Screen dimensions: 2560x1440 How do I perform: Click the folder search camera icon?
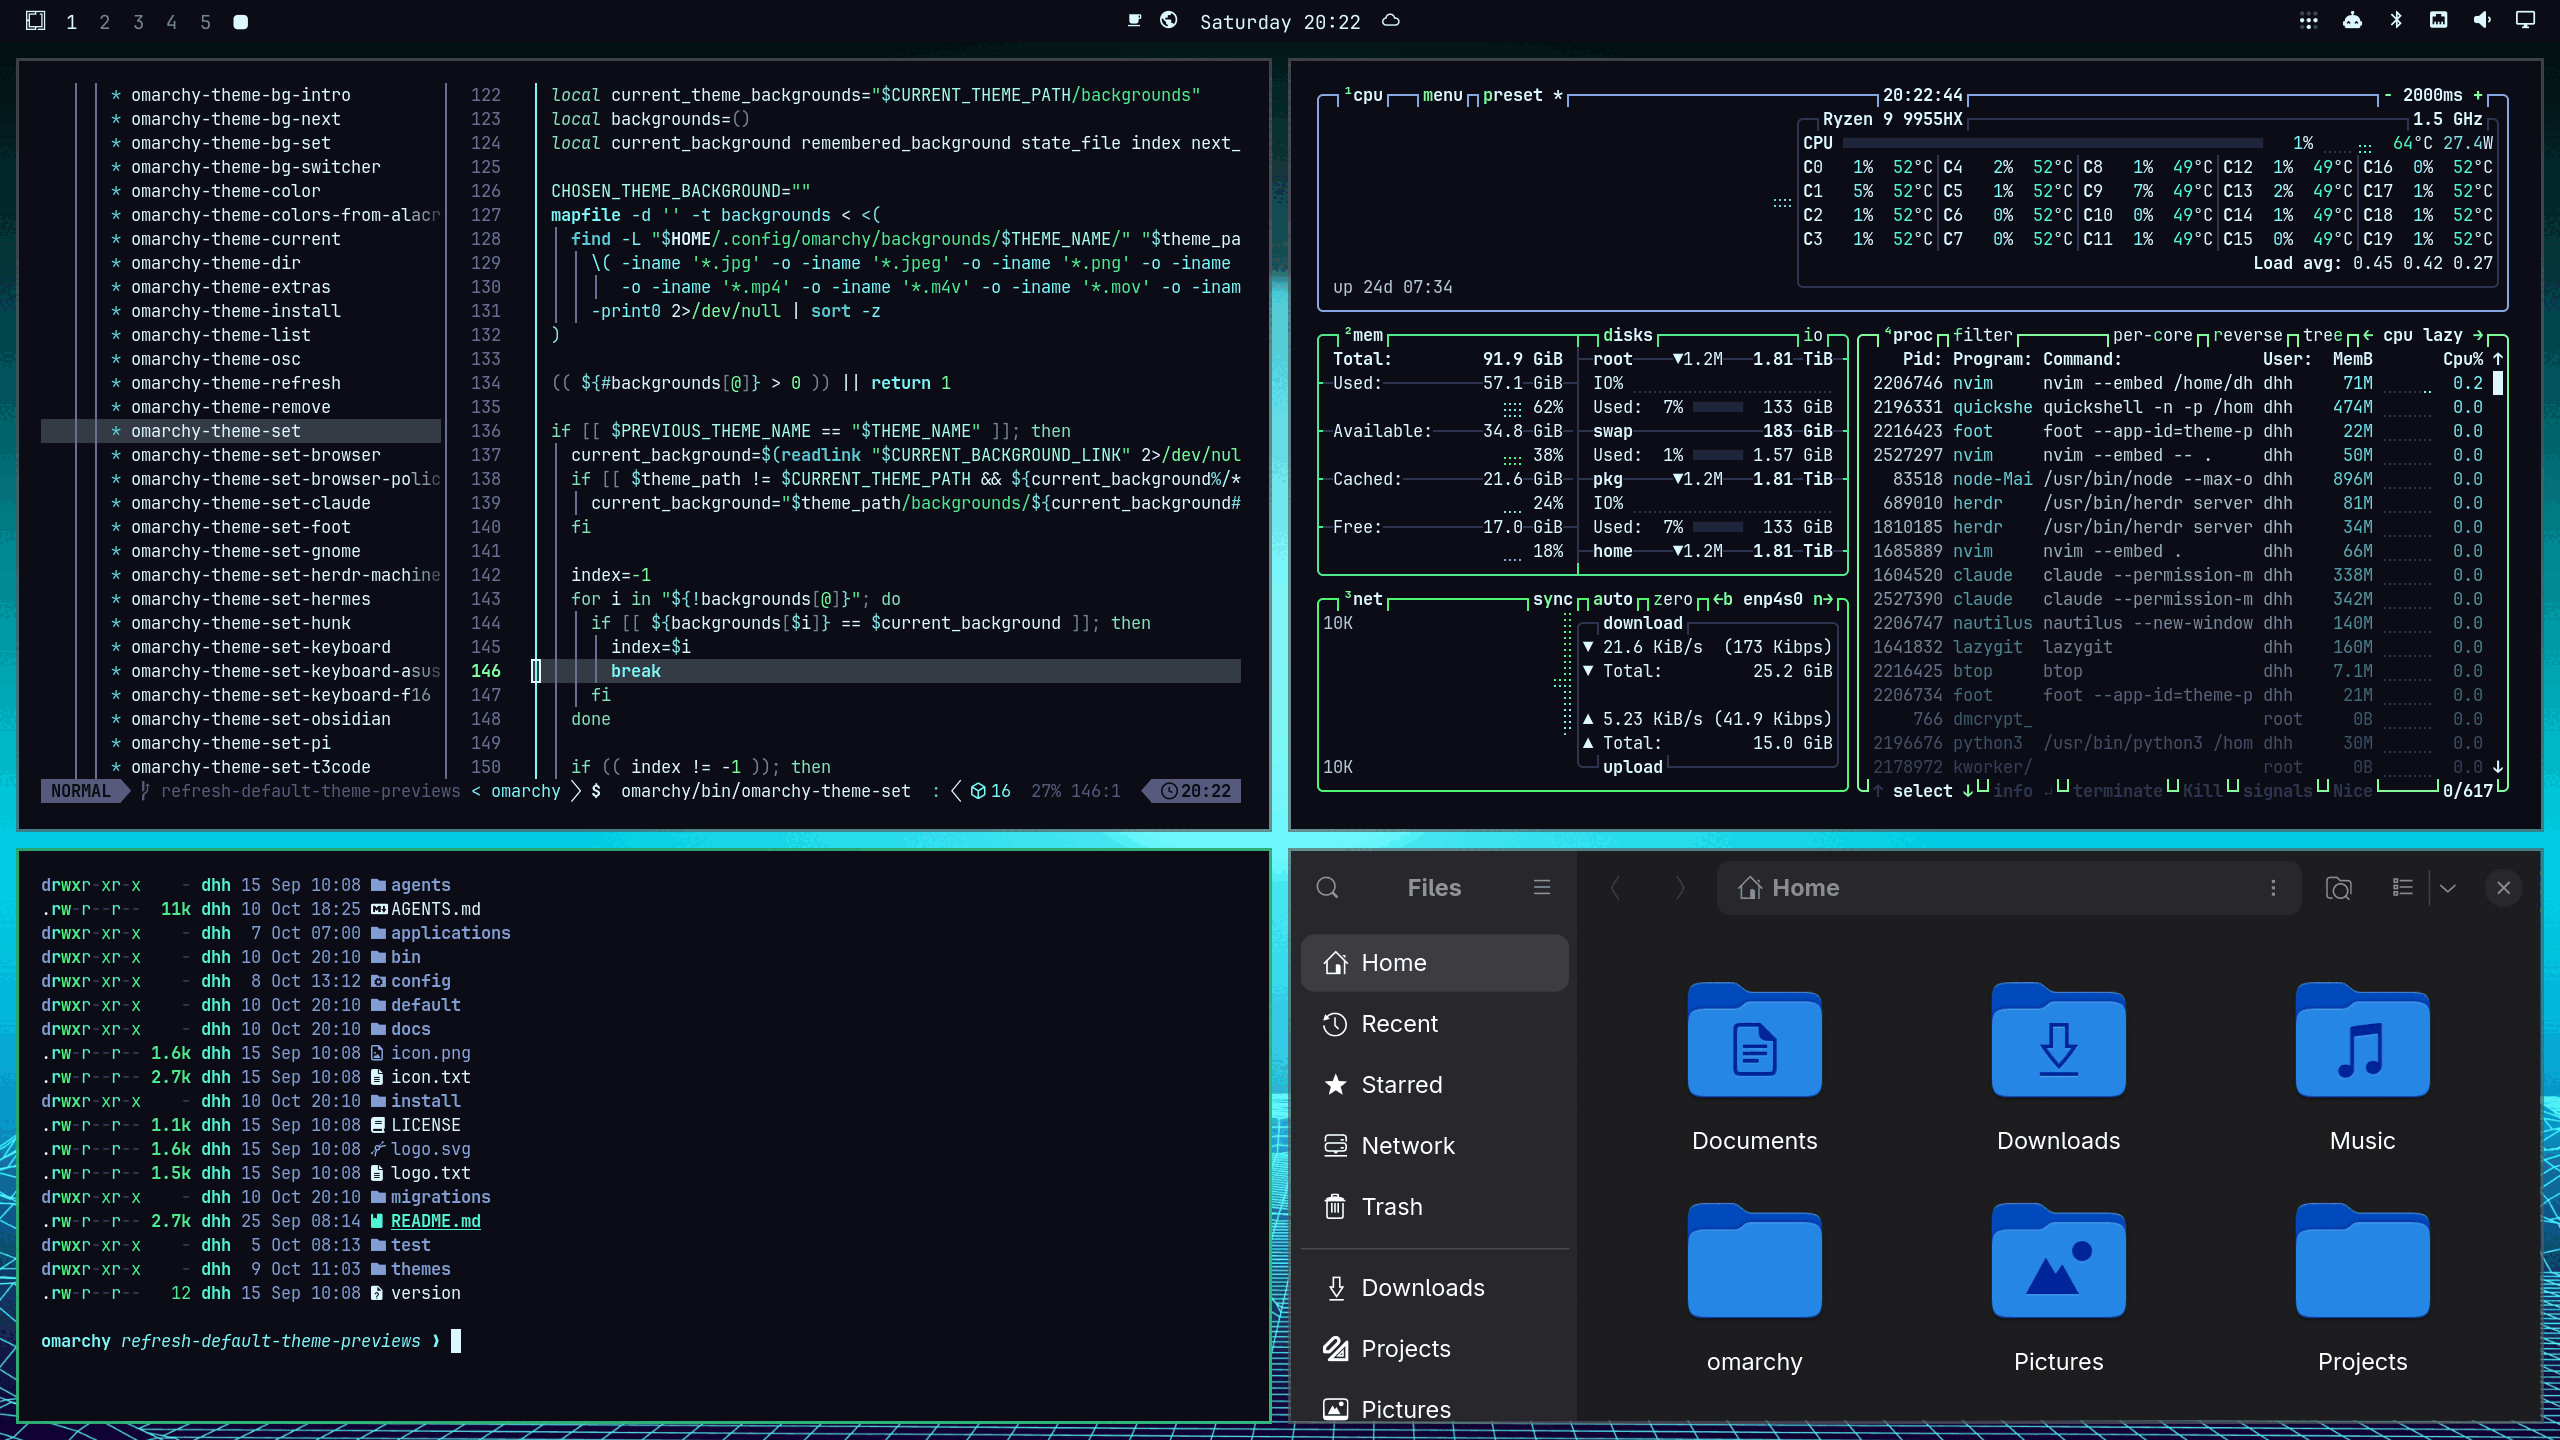2339,888
